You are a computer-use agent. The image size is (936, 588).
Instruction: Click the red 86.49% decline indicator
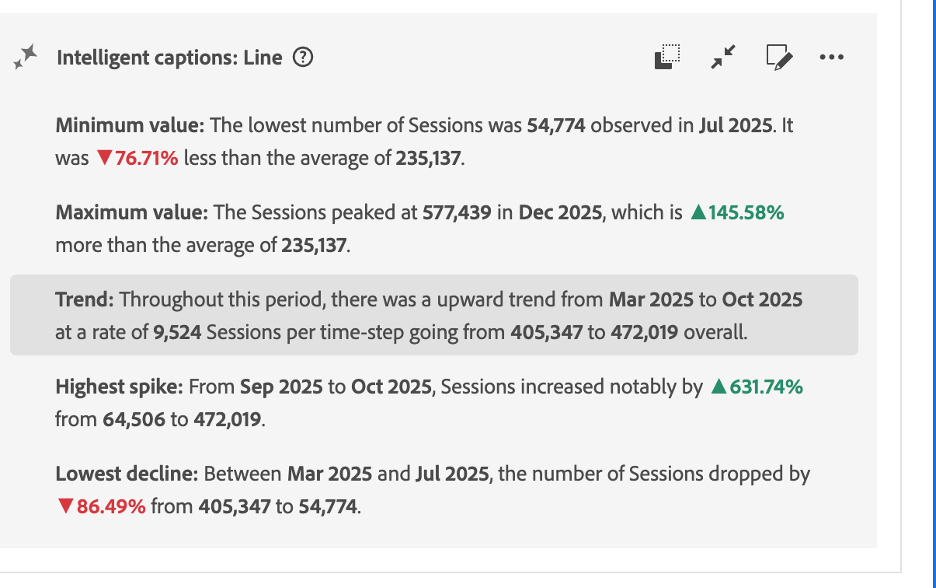pyautogui.click(x=101, y=506)
